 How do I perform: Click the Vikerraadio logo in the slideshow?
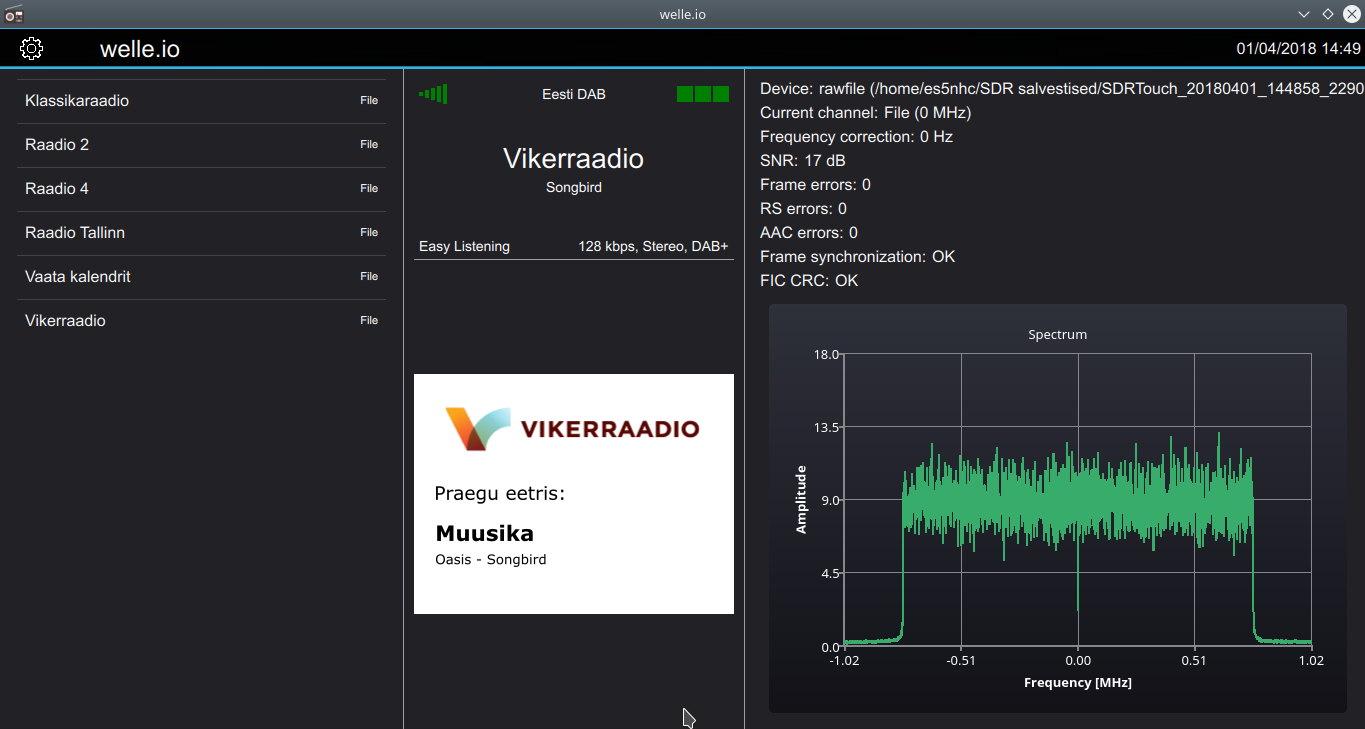click(x=572, y=429)
